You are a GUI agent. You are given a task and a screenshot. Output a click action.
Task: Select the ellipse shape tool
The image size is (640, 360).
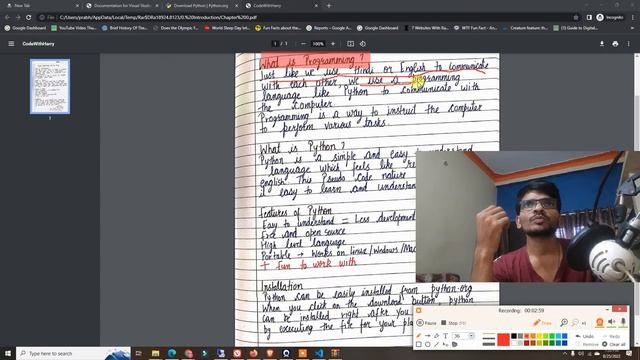[428, 344]
